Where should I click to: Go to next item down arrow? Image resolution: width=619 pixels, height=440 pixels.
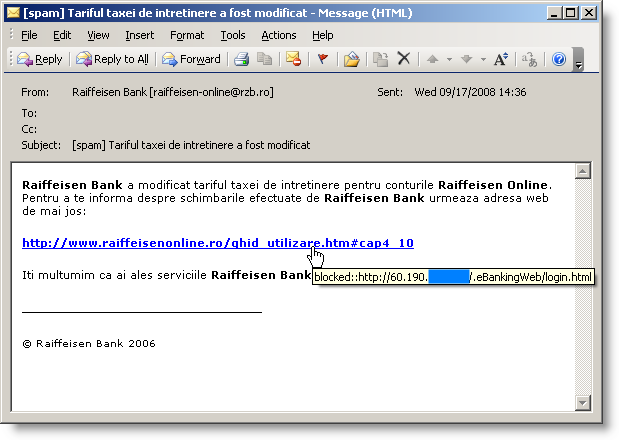click(467, 59)
